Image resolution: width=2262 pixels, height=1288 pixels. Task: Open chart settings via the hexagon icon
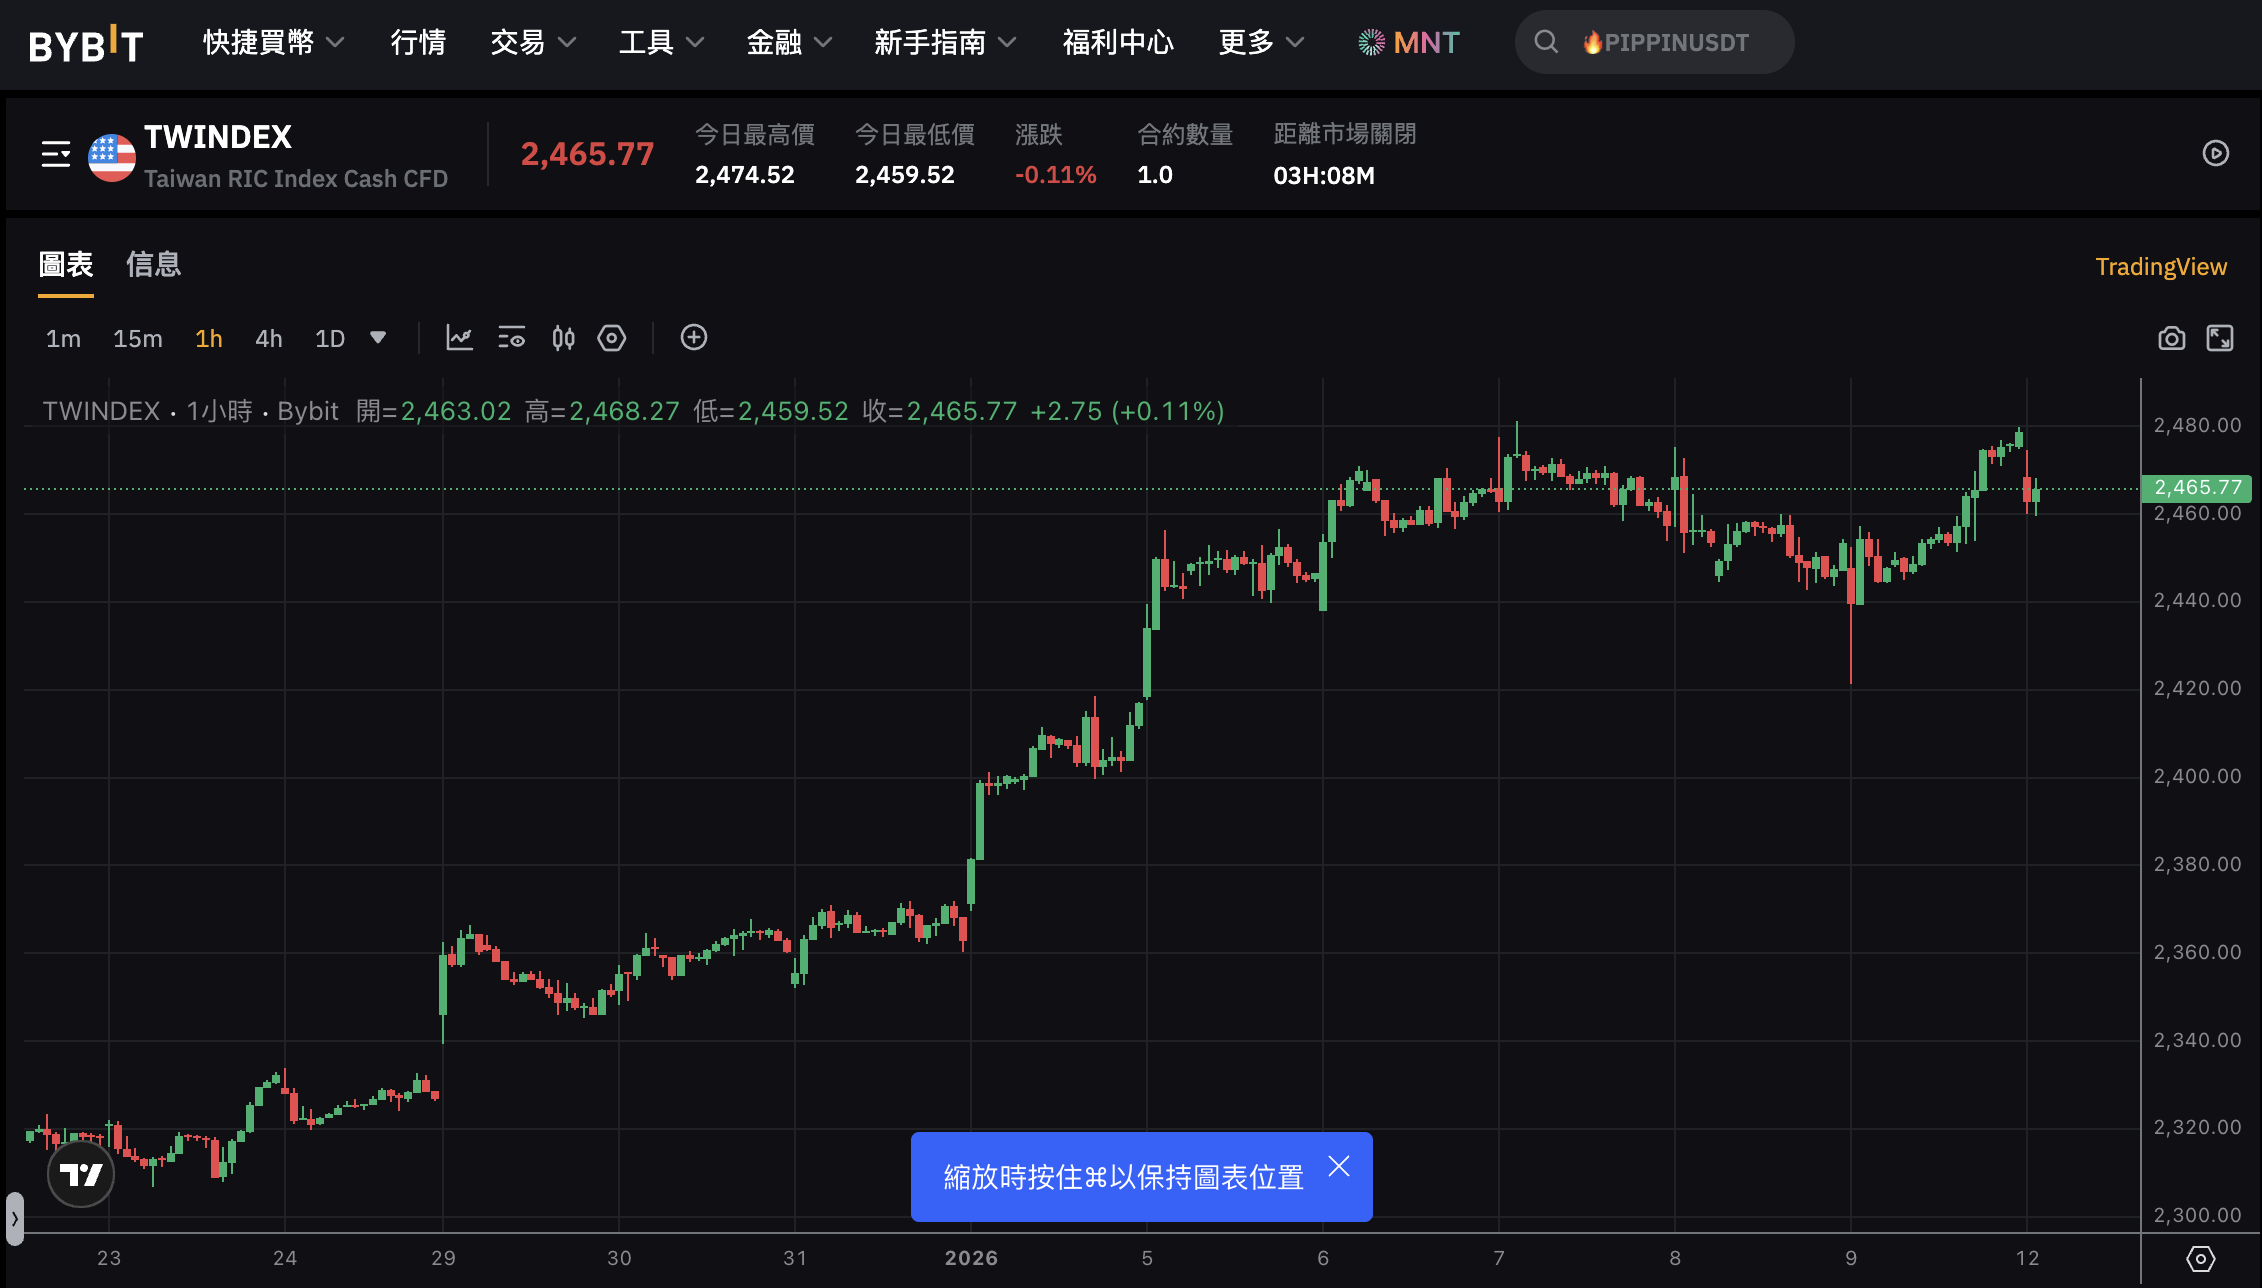pyautogui.click(x=612, y=338)
